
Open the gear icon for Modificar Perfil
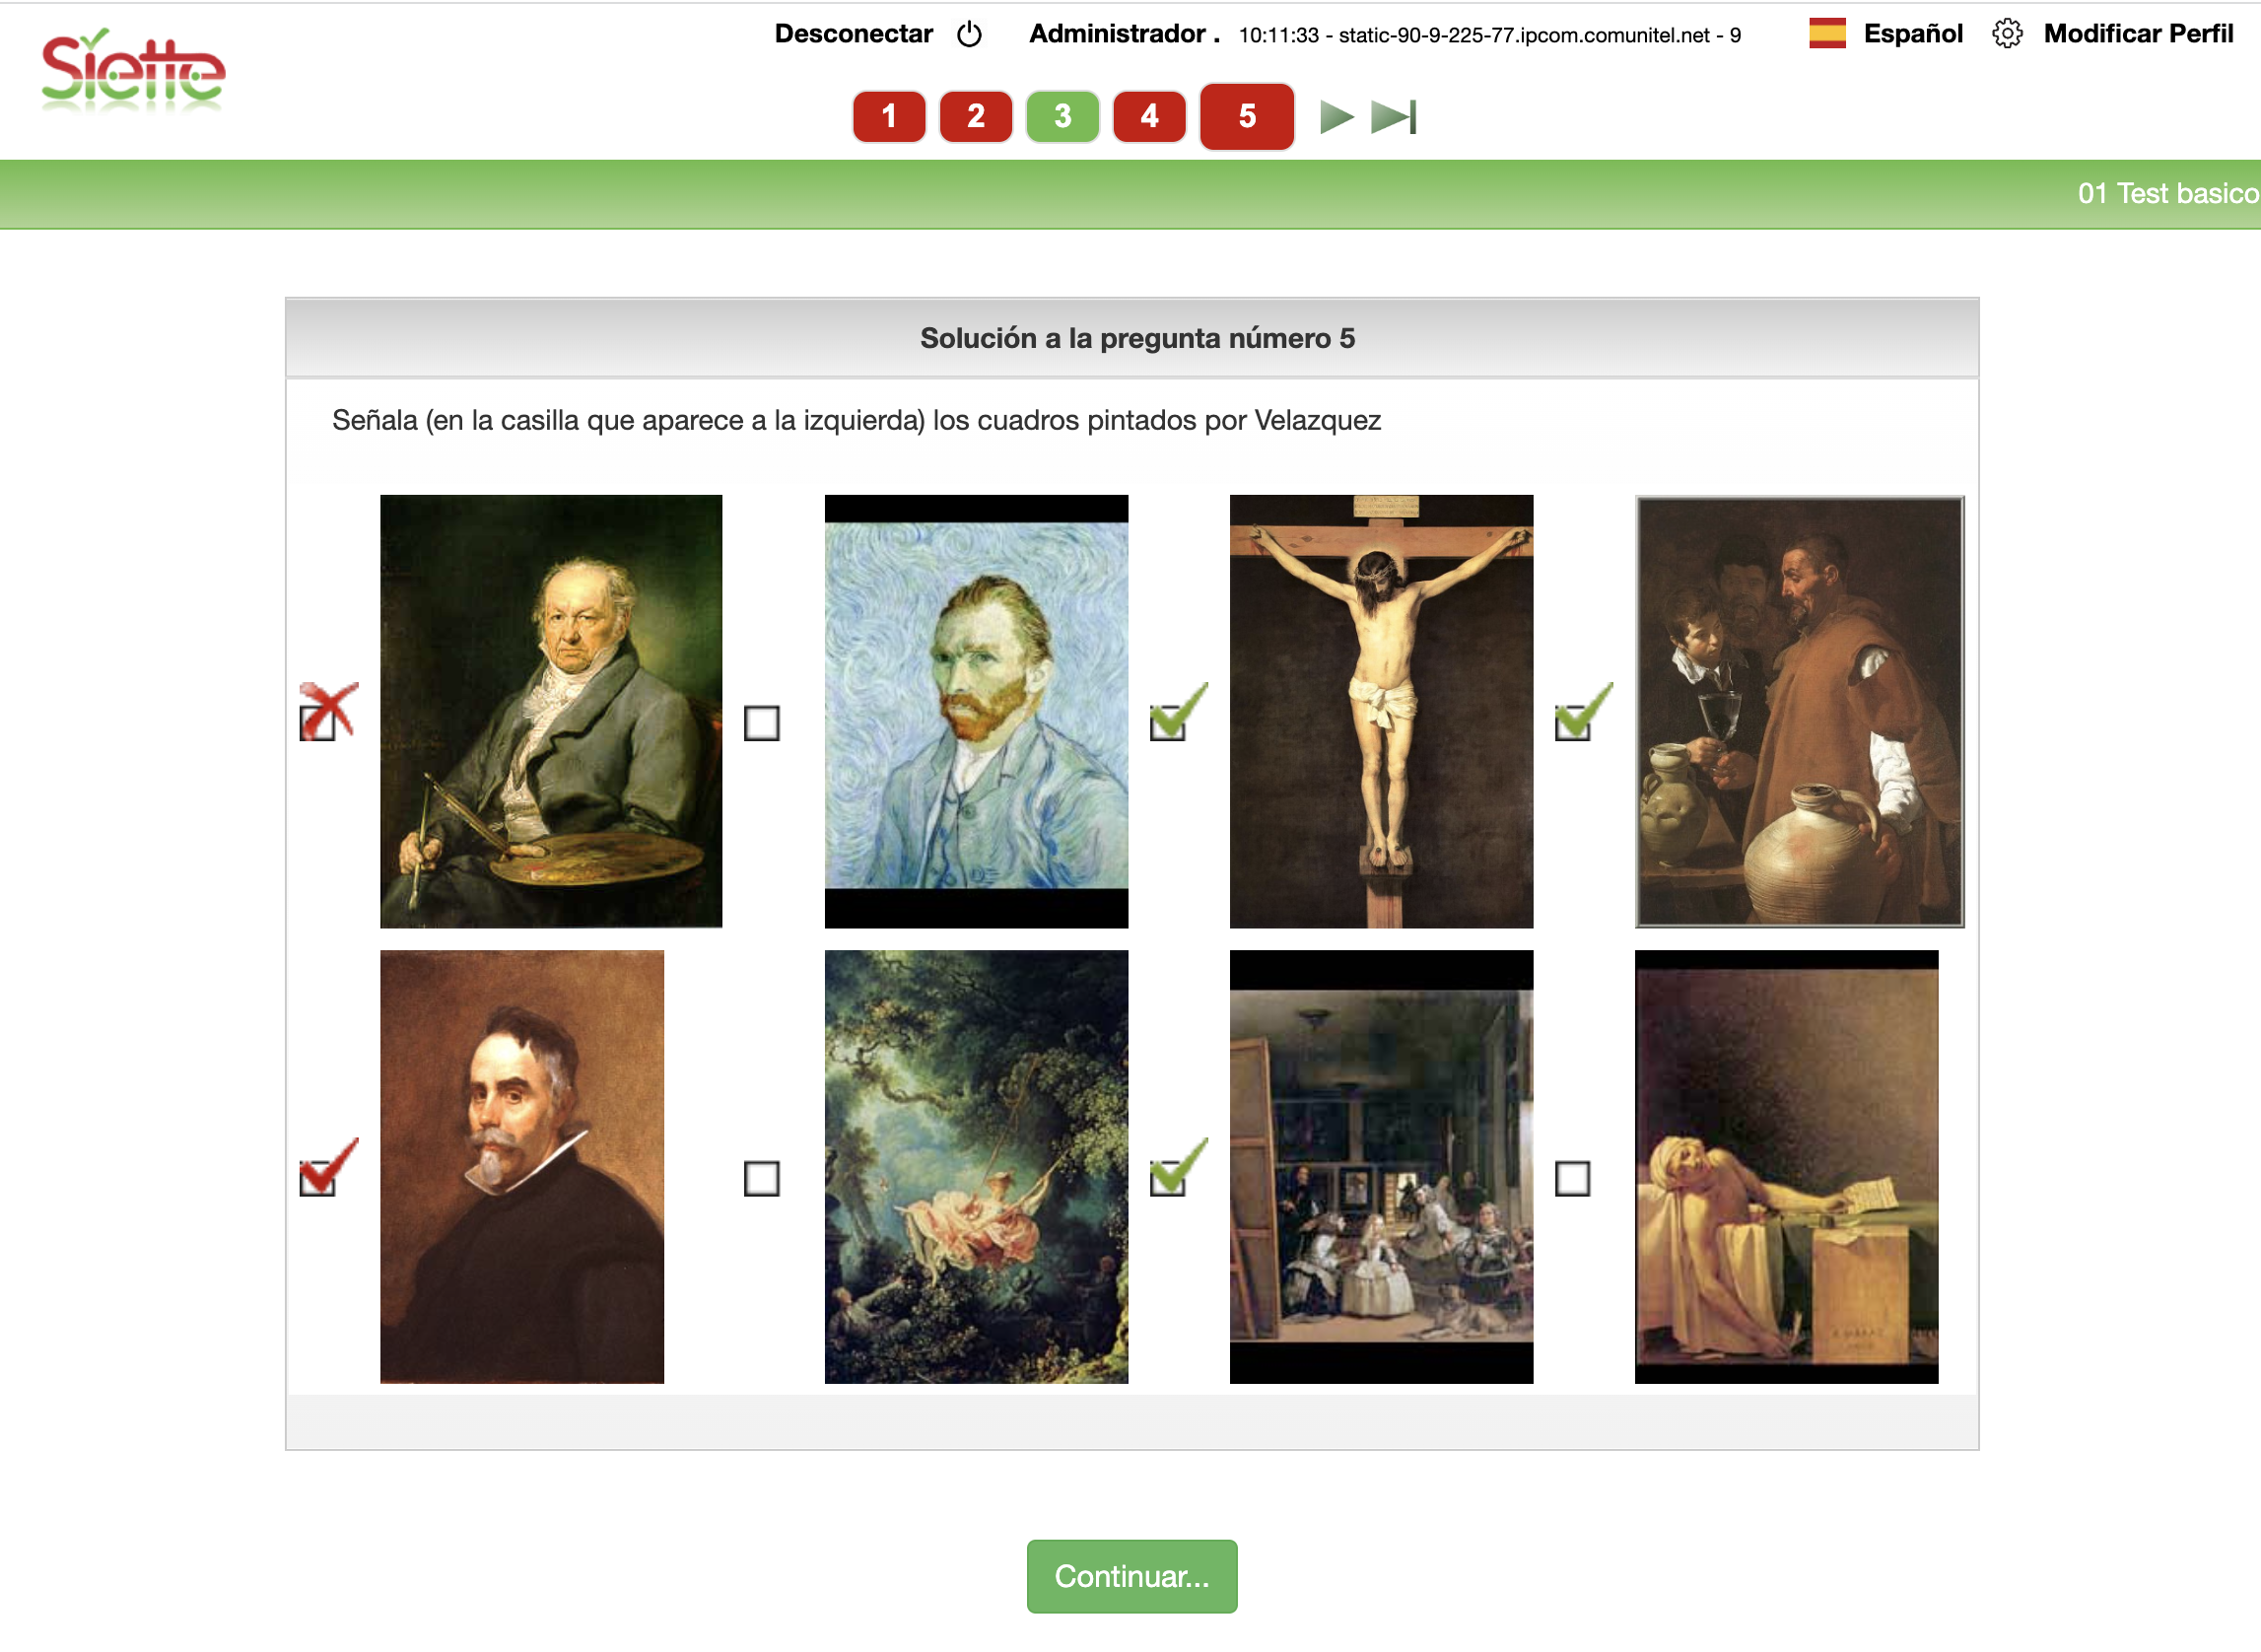click(2006, 33)
